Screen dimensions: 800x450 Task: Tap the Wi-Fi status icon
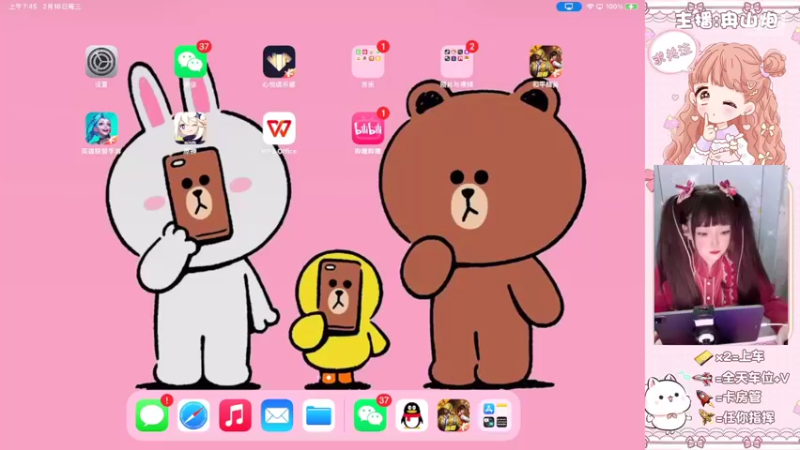(x=590, y=7)
